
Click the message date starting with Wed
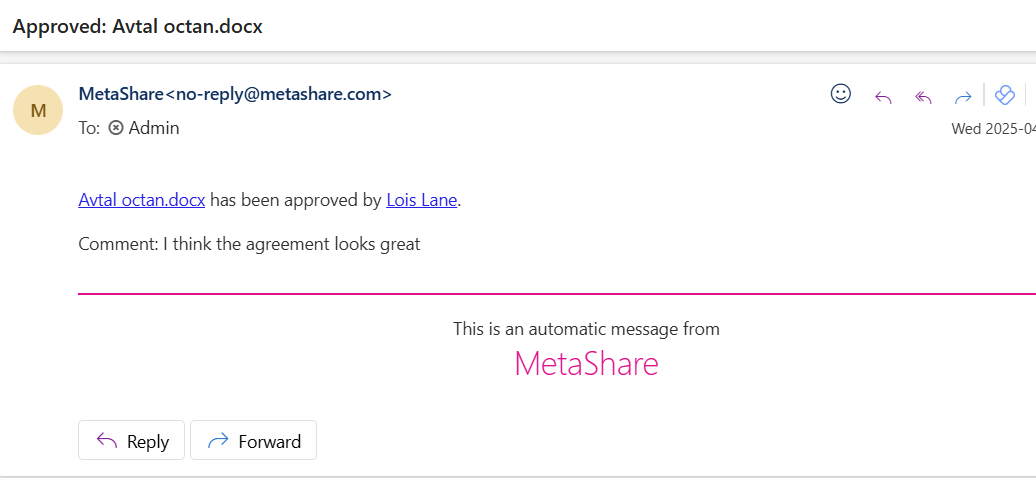993,128
